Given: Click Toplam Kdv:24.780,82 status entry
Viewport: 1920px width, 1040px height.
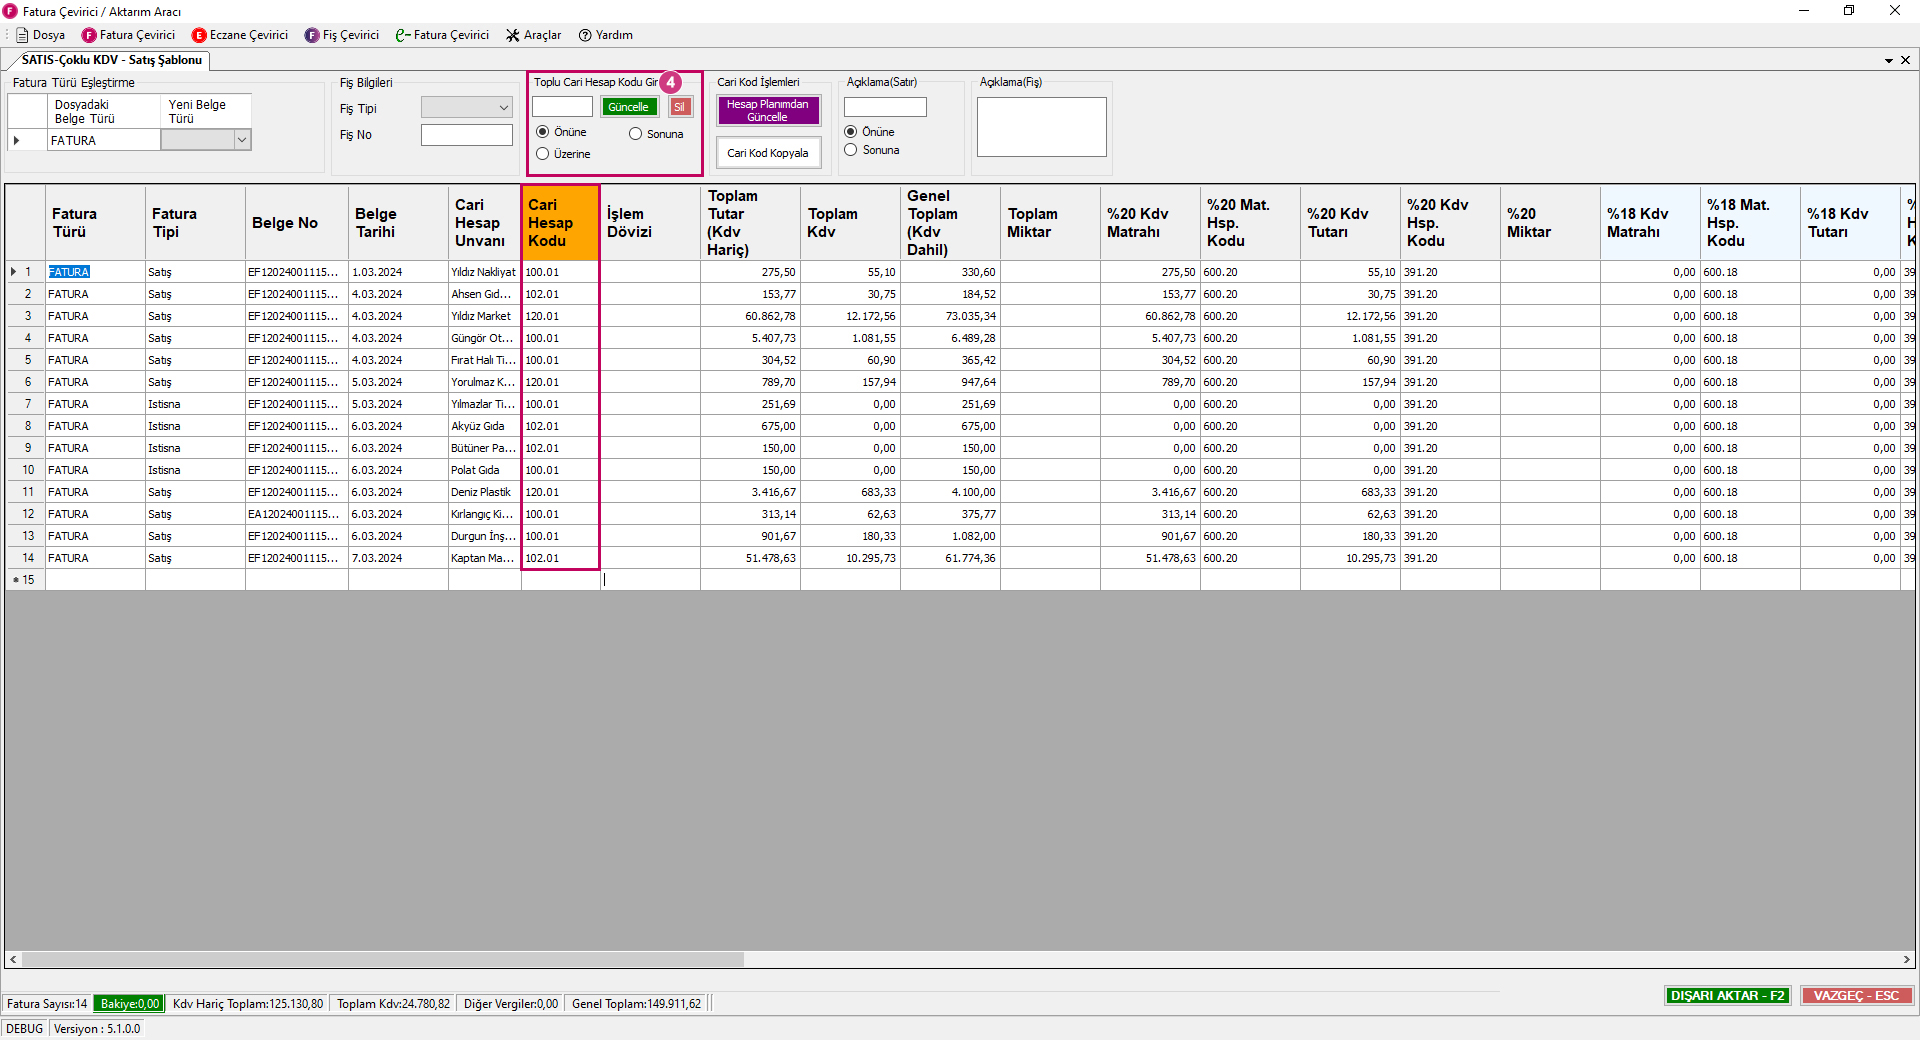Looking at the screenshot, I should (x=393, y=1004).
